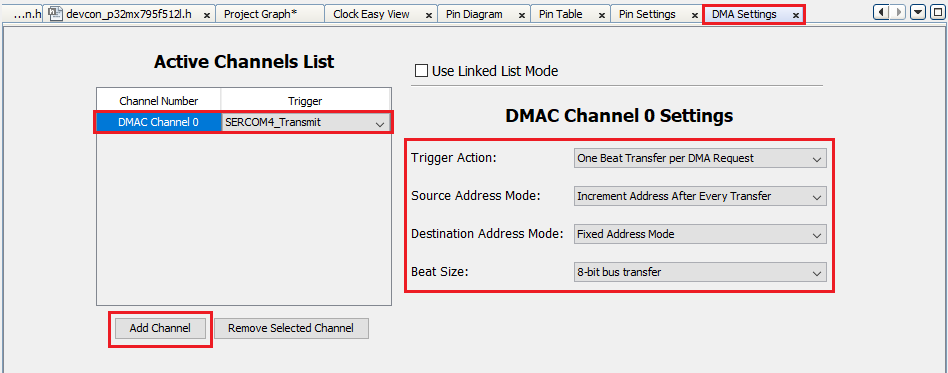Open the devcon_p32mx795f512l.h file tab
Viewport: 948px width, 373px height.
point(129,15)
